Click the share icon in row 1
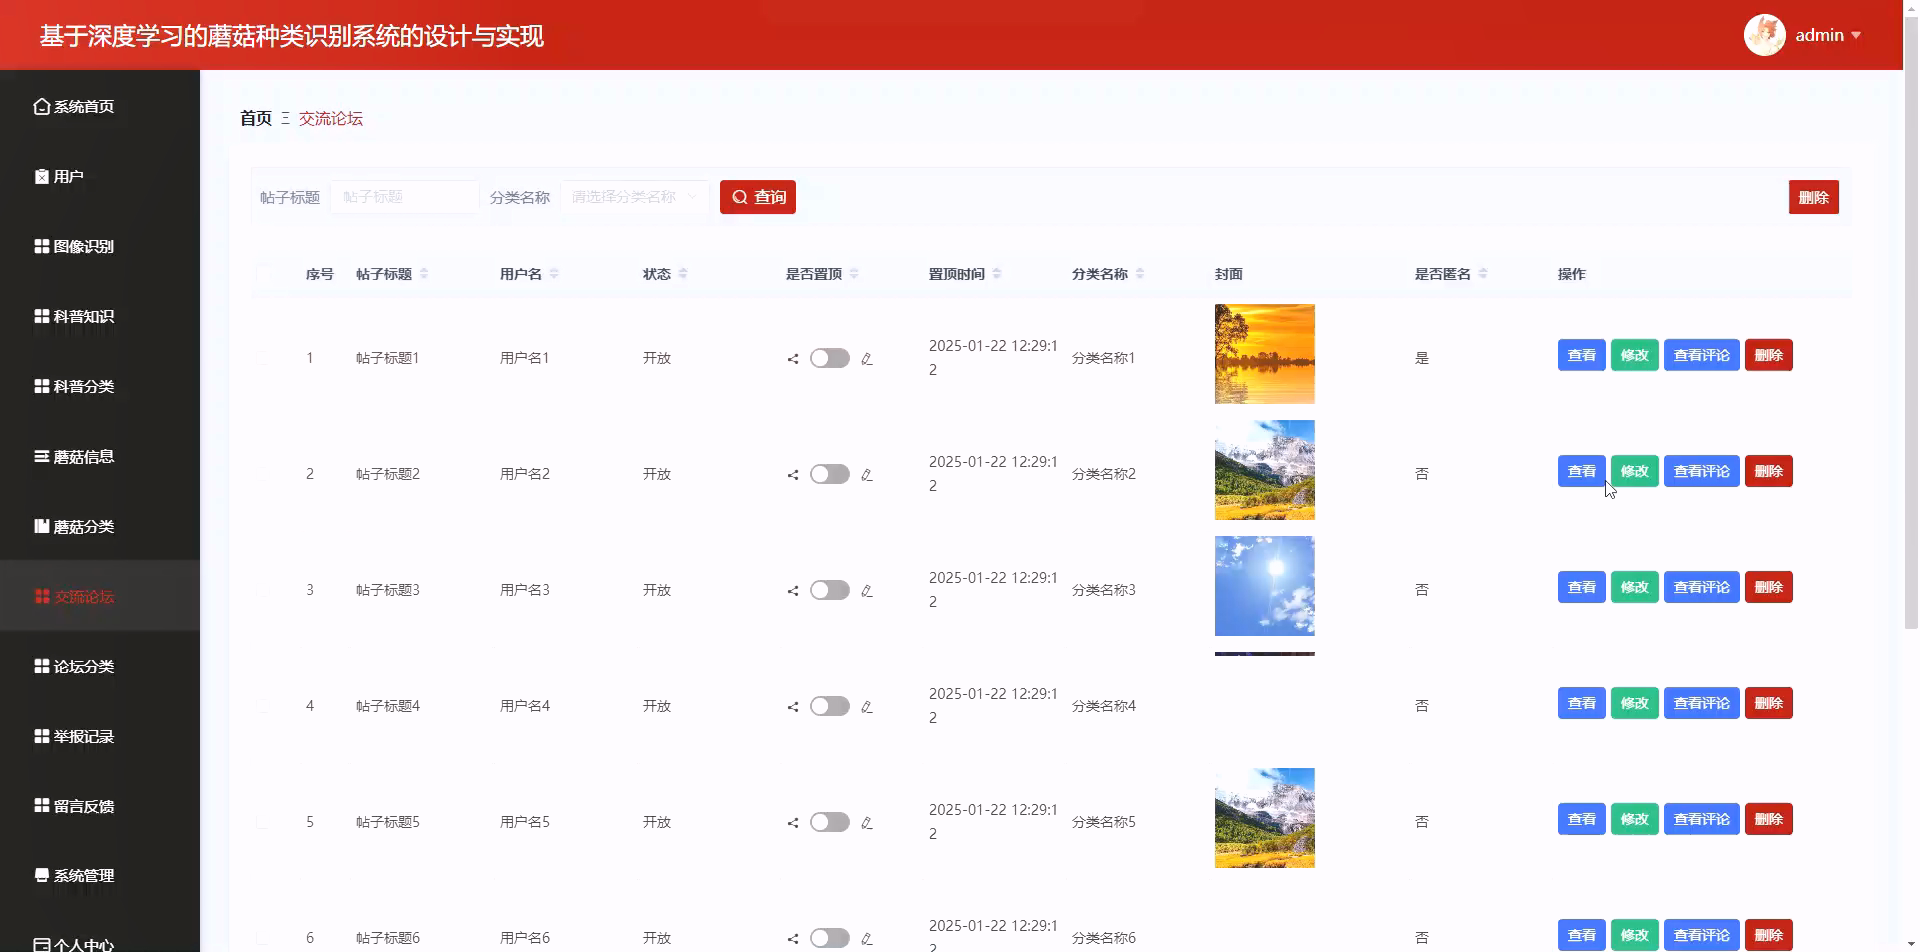Viewport: 1920px width, 952px height. pyautogui.click(x=794, y=358)
